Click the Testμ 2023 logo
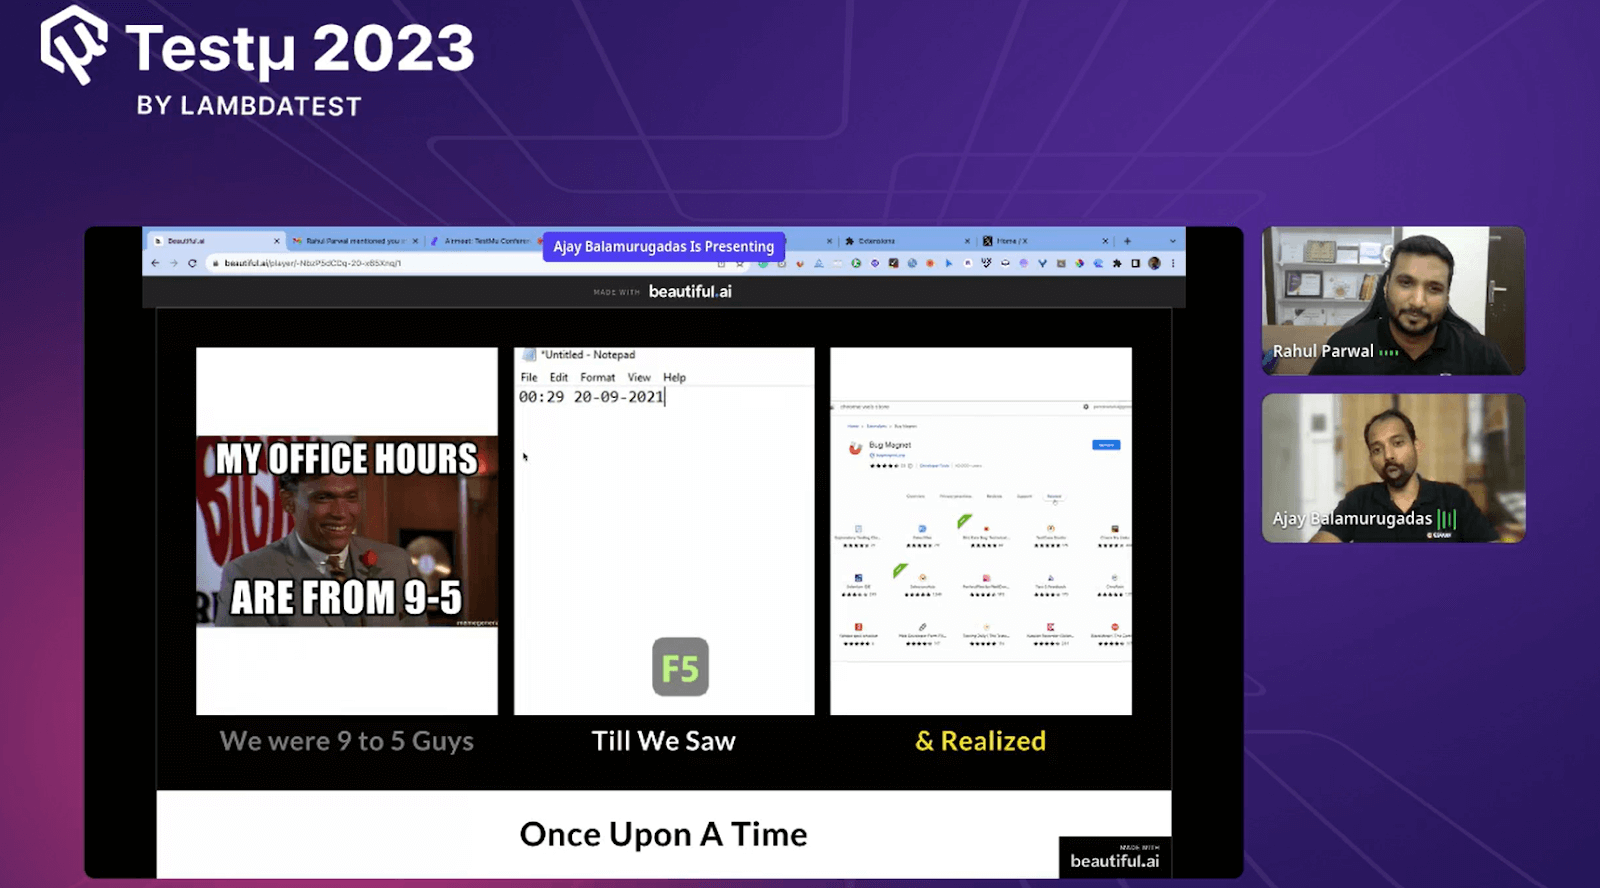Screen dimensions: 1600x888 click(x=257, y=47)
